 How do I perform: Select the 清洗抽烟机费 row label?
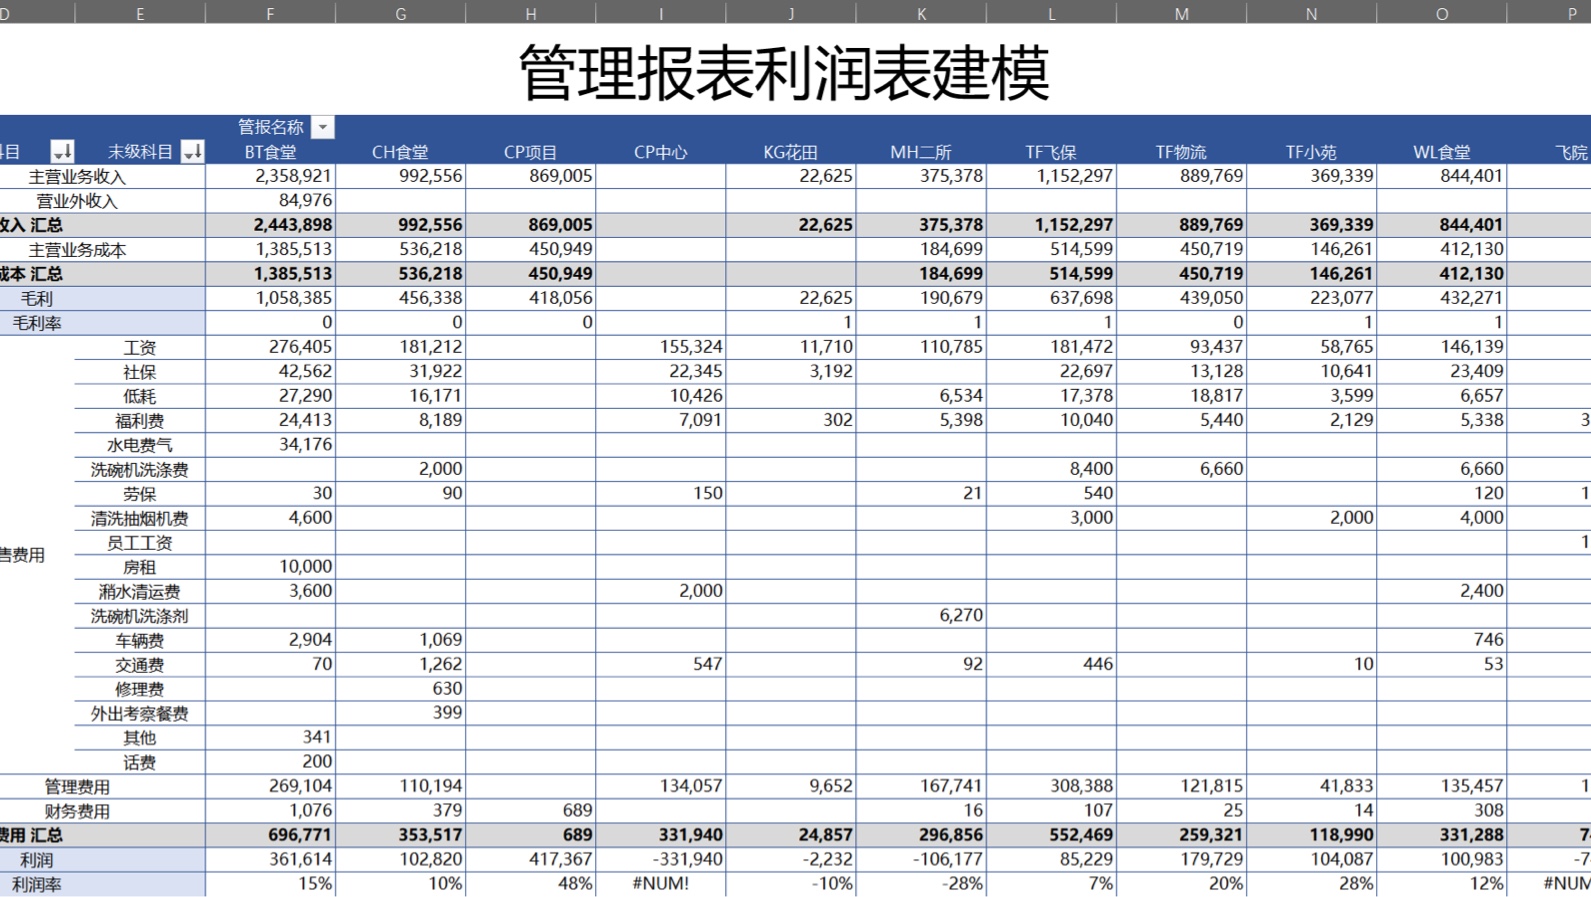pos(140,519)
